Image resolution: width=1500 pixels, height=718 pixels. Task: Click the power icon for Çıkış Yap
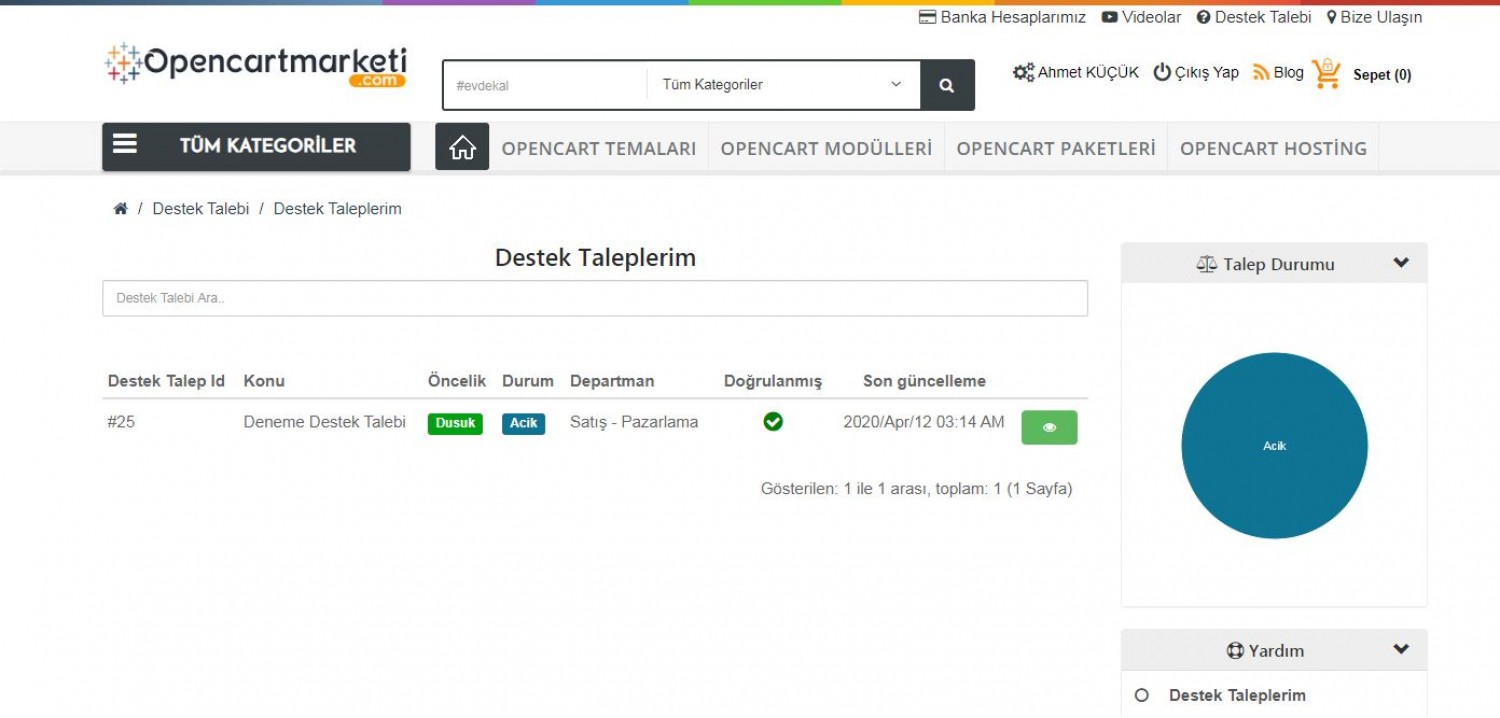click(1162, 73)
